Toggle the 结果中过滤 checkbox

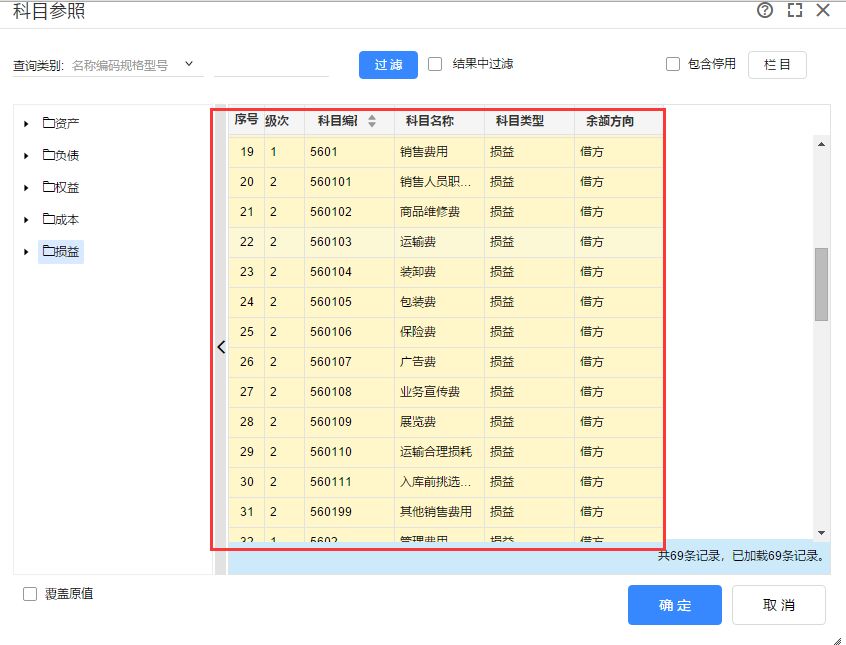435,64
